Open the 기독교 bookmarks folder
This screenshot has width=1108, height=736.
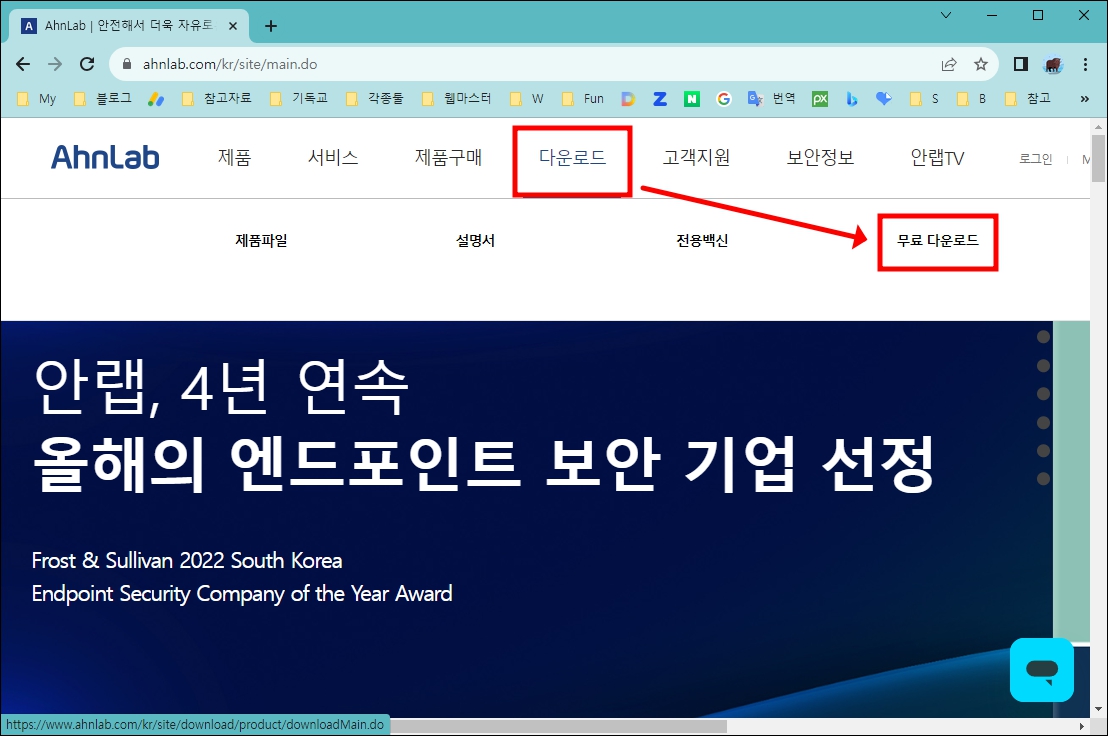coord(299,99)
